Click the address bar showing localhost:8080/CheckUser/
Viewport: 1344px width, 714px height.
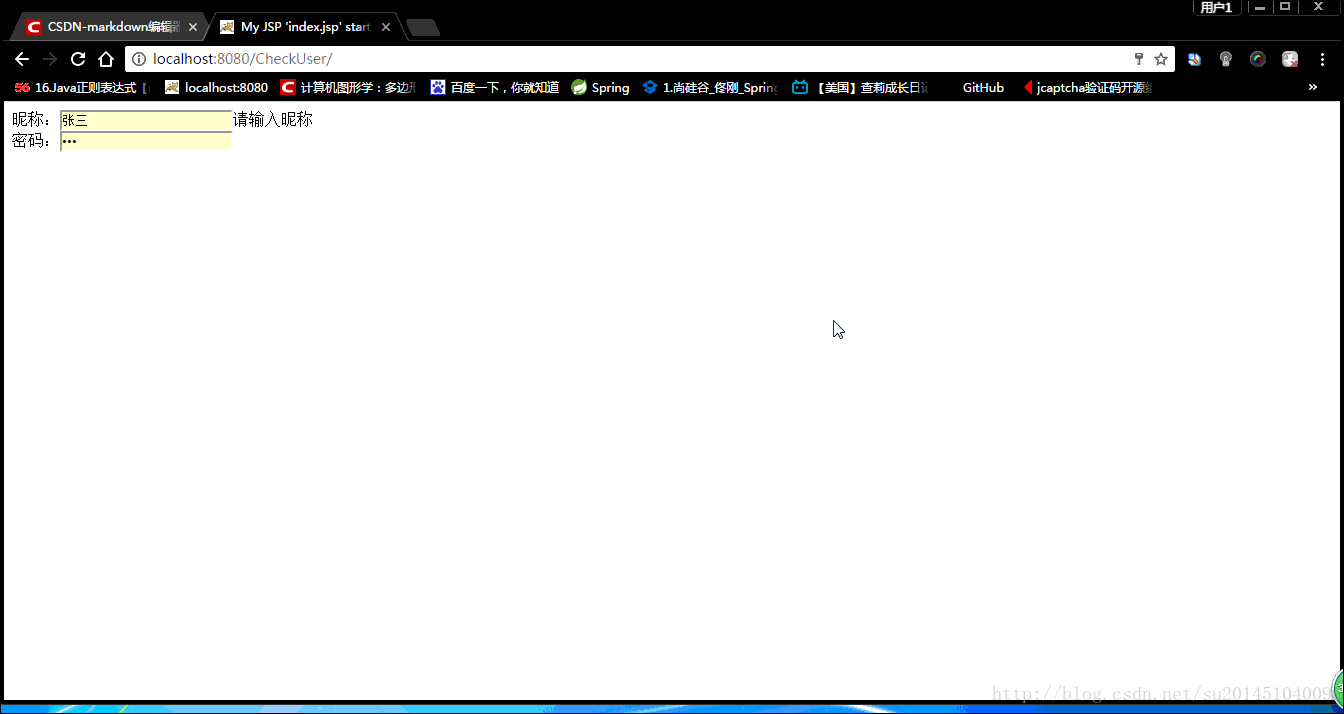[x=600, y=59]
